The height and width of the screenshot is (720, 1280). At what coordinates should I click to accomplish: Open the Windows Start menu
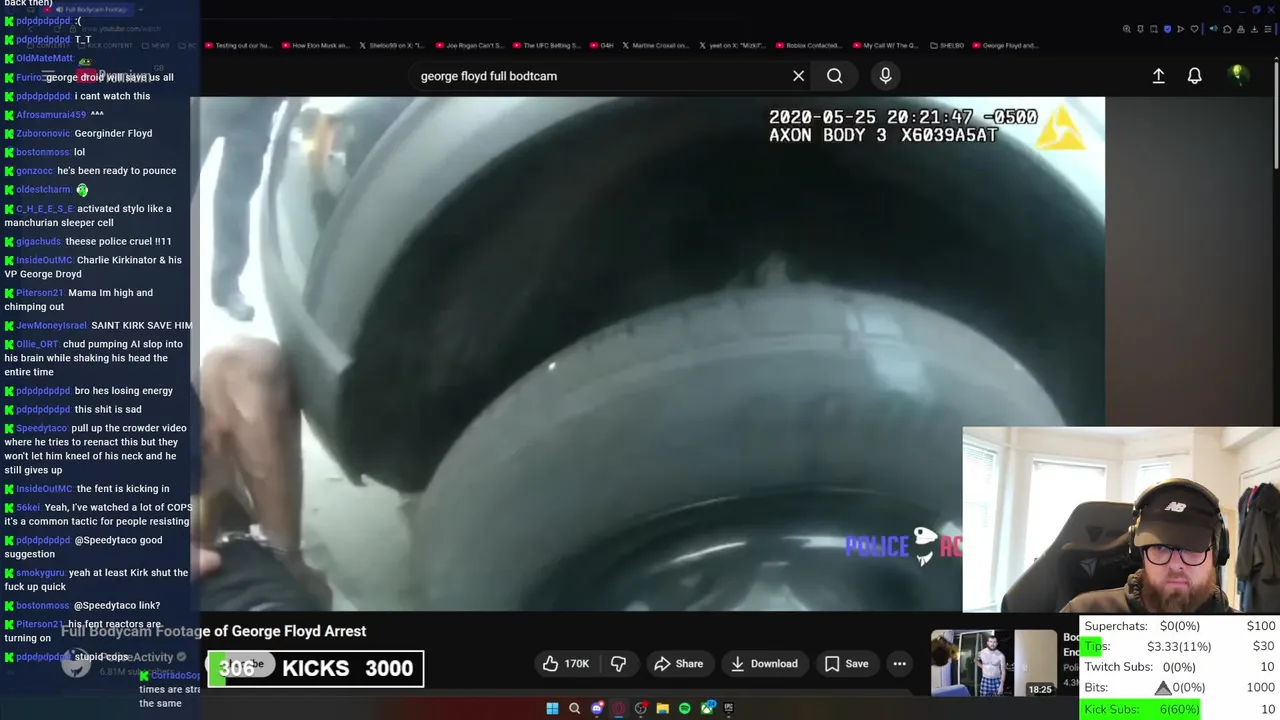552,708
